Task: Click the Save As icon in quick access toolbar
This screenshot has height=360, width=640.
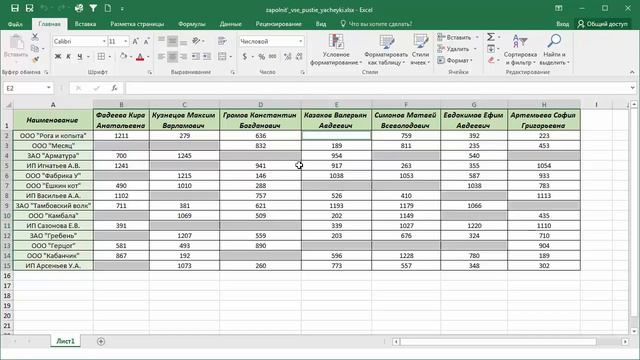Action: click(29, 8)
